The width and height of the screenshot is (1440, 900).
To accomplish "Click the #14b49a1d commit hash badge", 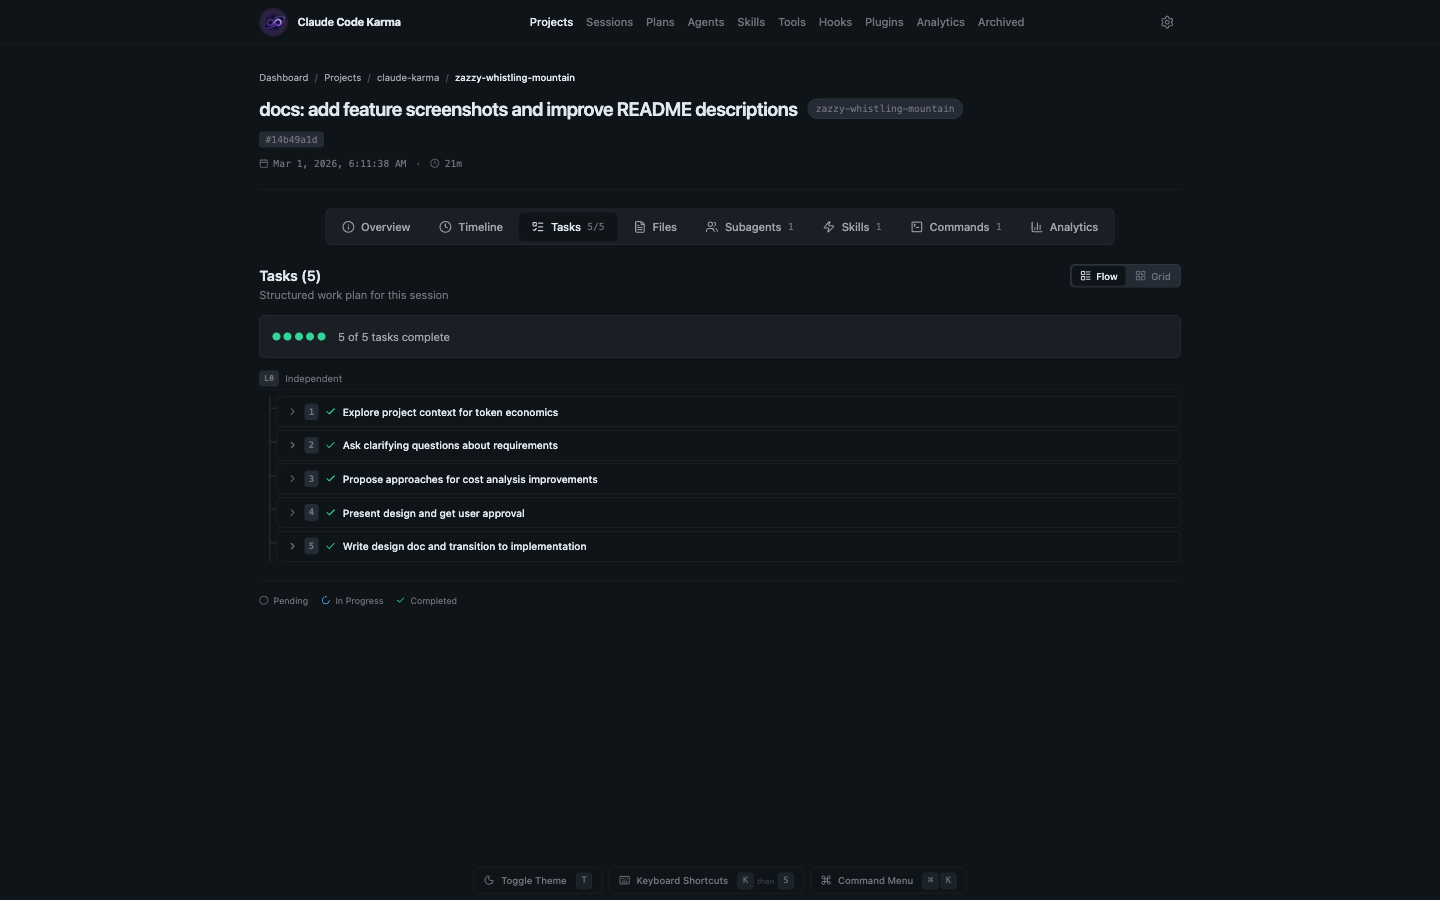I will coord(291,140).
